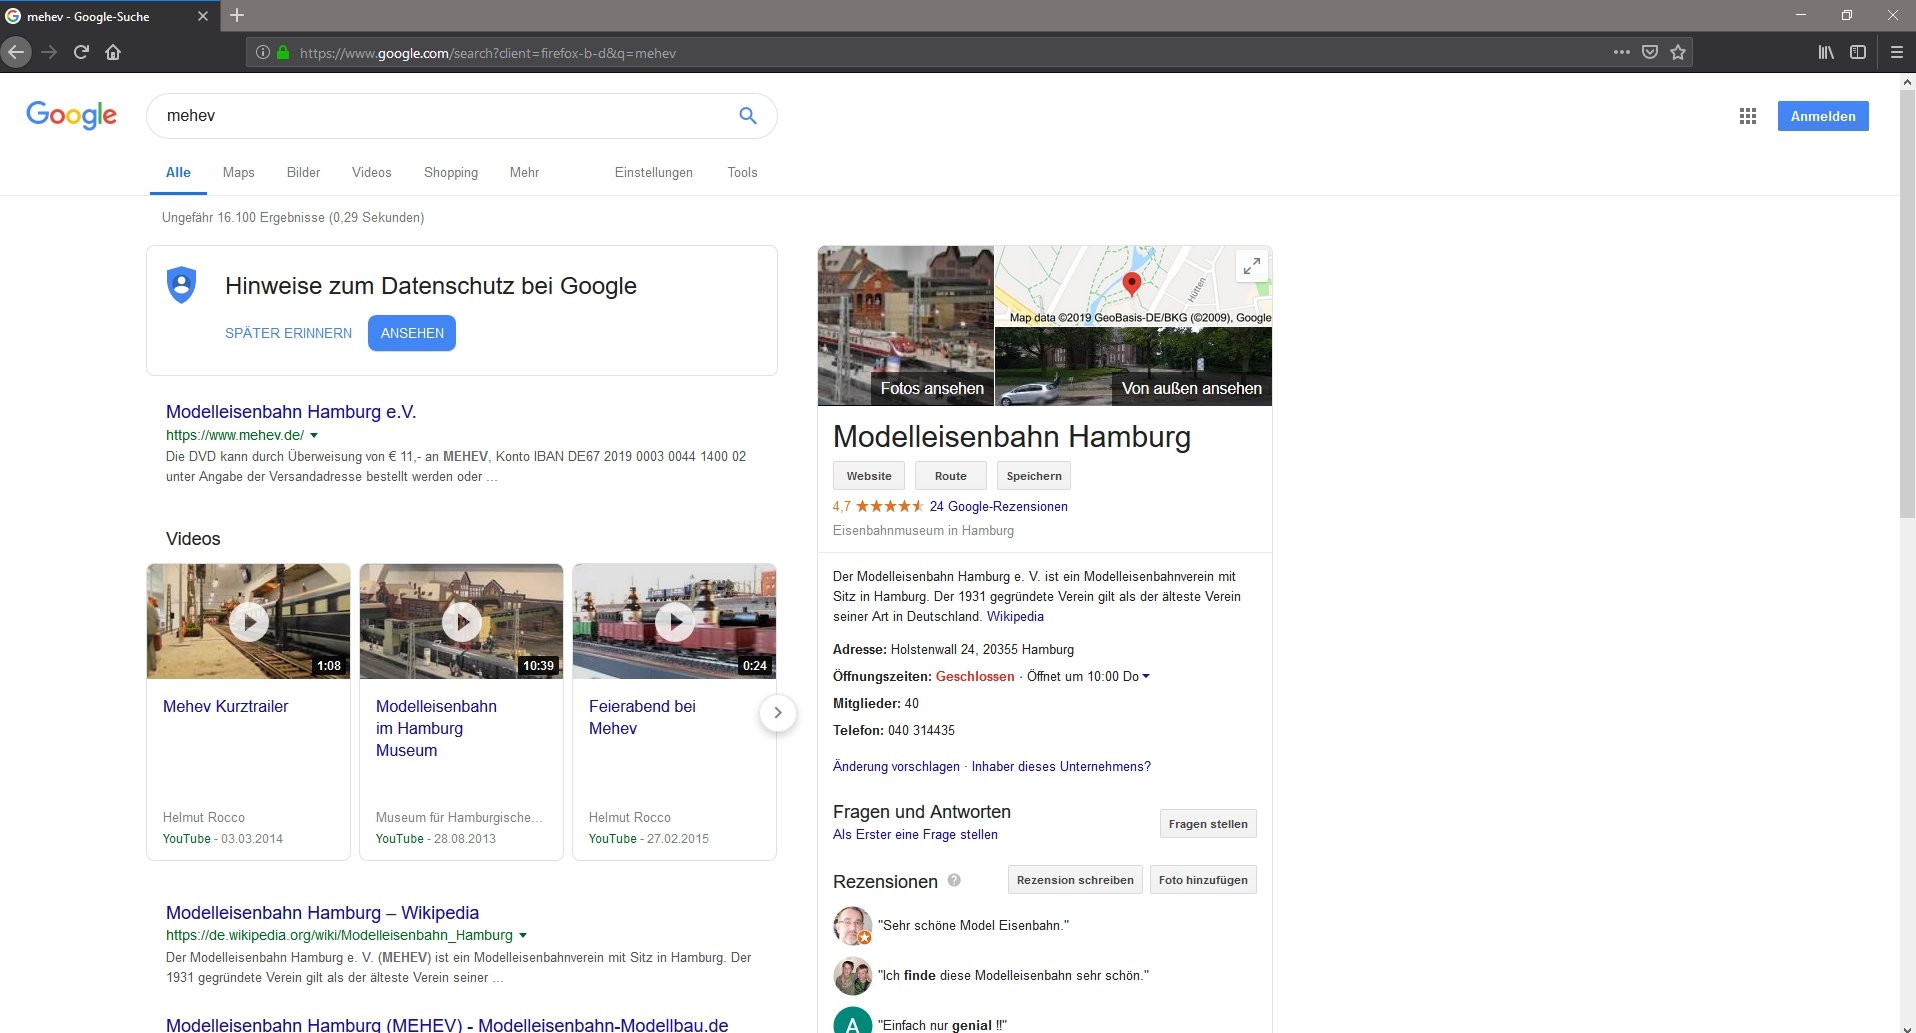Toggle the Firefox sidebar icon
This screenshot has height=1033, width=1916.
(x=1858, y=52)
